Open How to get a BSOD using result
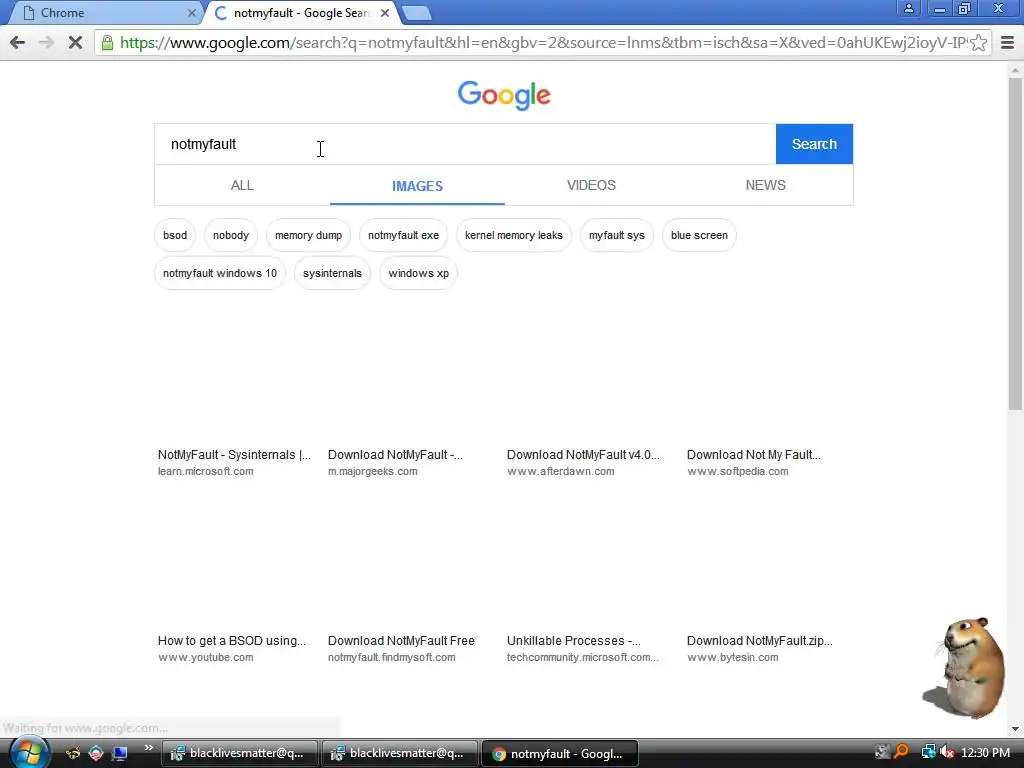The image size is (1024, 768). click(x=232, y=641)
